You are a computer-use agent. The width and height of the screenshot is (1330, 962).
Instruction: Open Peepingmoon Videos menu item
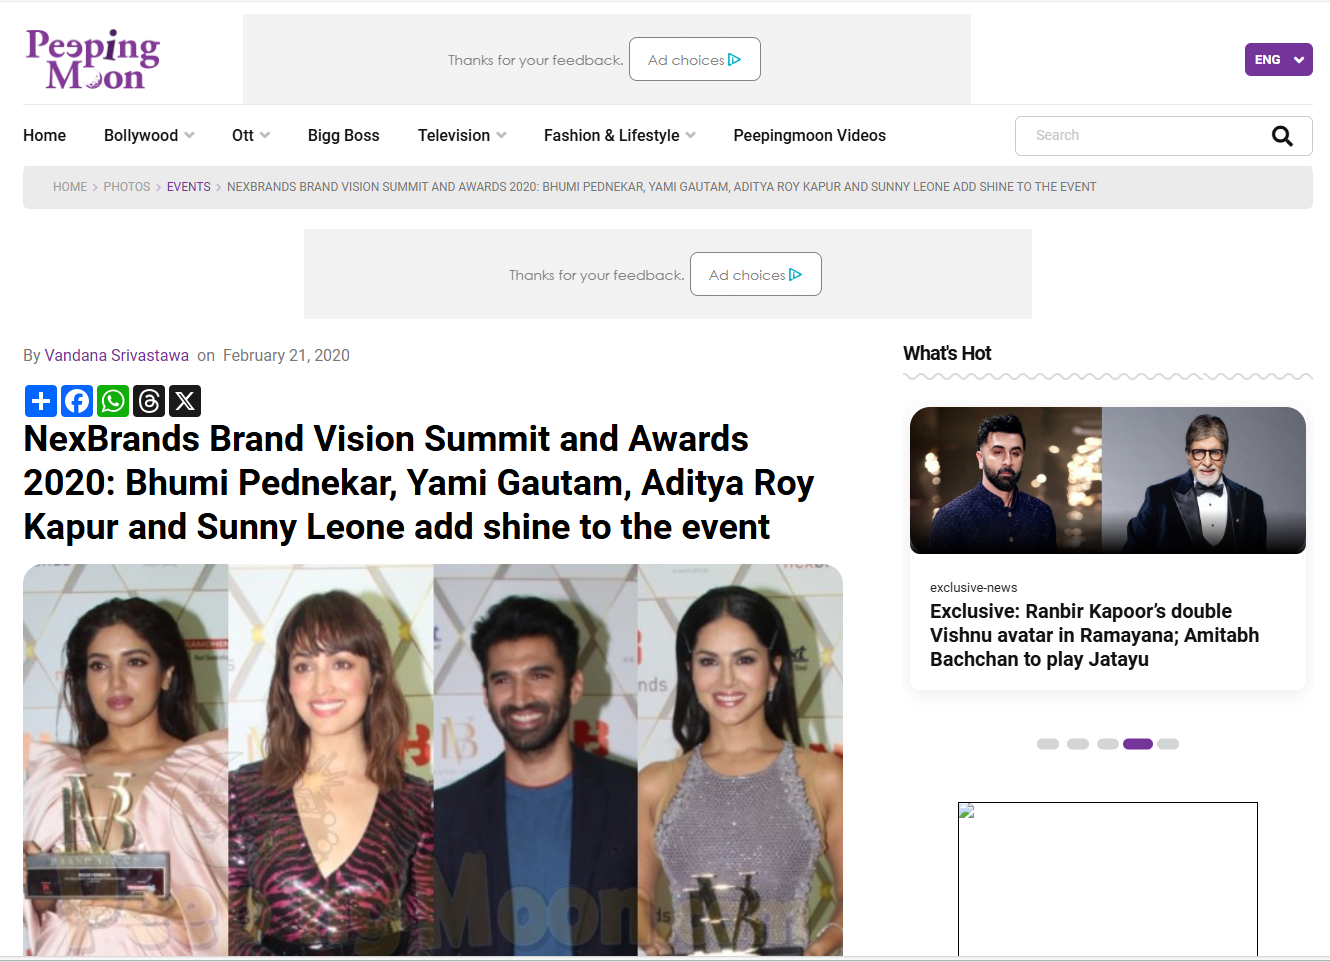809,136
